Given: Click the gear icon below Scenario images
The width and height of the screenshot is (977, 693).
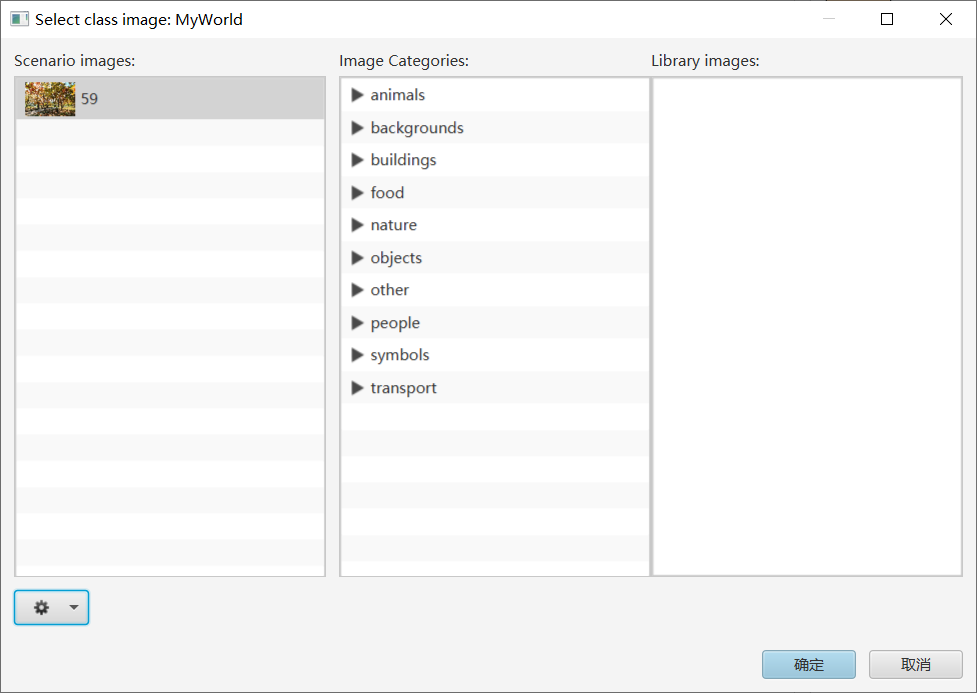Looking at the screenshot, I should 41,608.
